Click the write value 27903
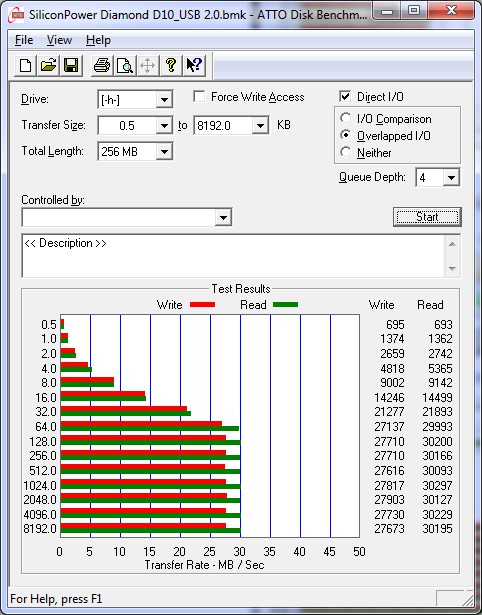The width and height of the screenshot is (482, 615). [389, 500]
